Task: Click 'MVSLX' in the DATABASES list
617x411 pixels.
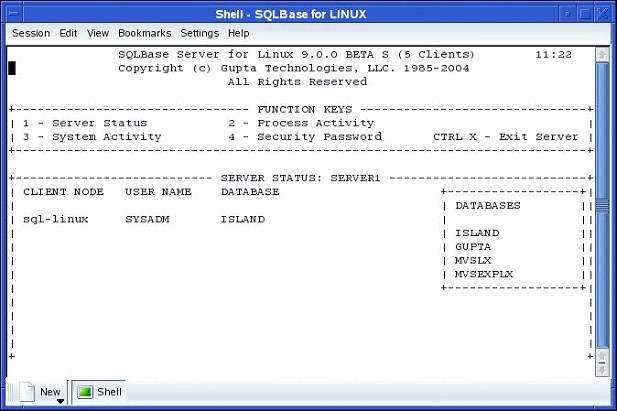Action: (473, 261)
